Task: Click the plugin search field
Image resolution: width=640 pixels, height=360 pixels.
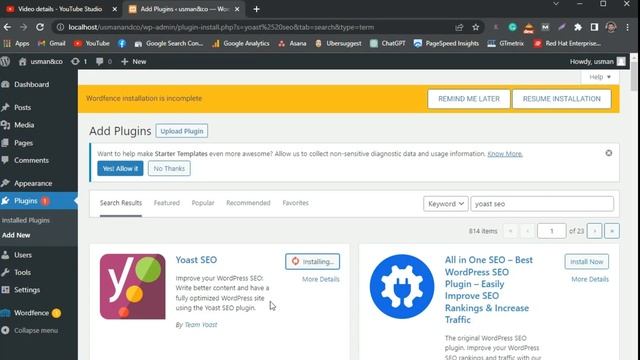Action: [542, 204]
